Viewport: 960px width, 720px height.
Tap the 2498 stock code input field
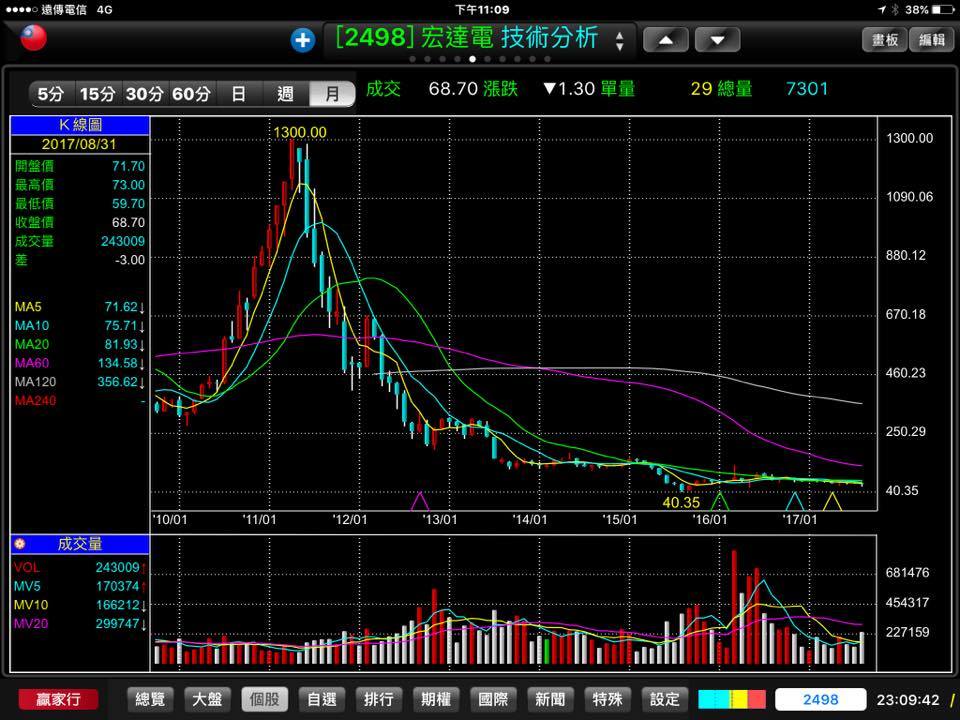820,699
